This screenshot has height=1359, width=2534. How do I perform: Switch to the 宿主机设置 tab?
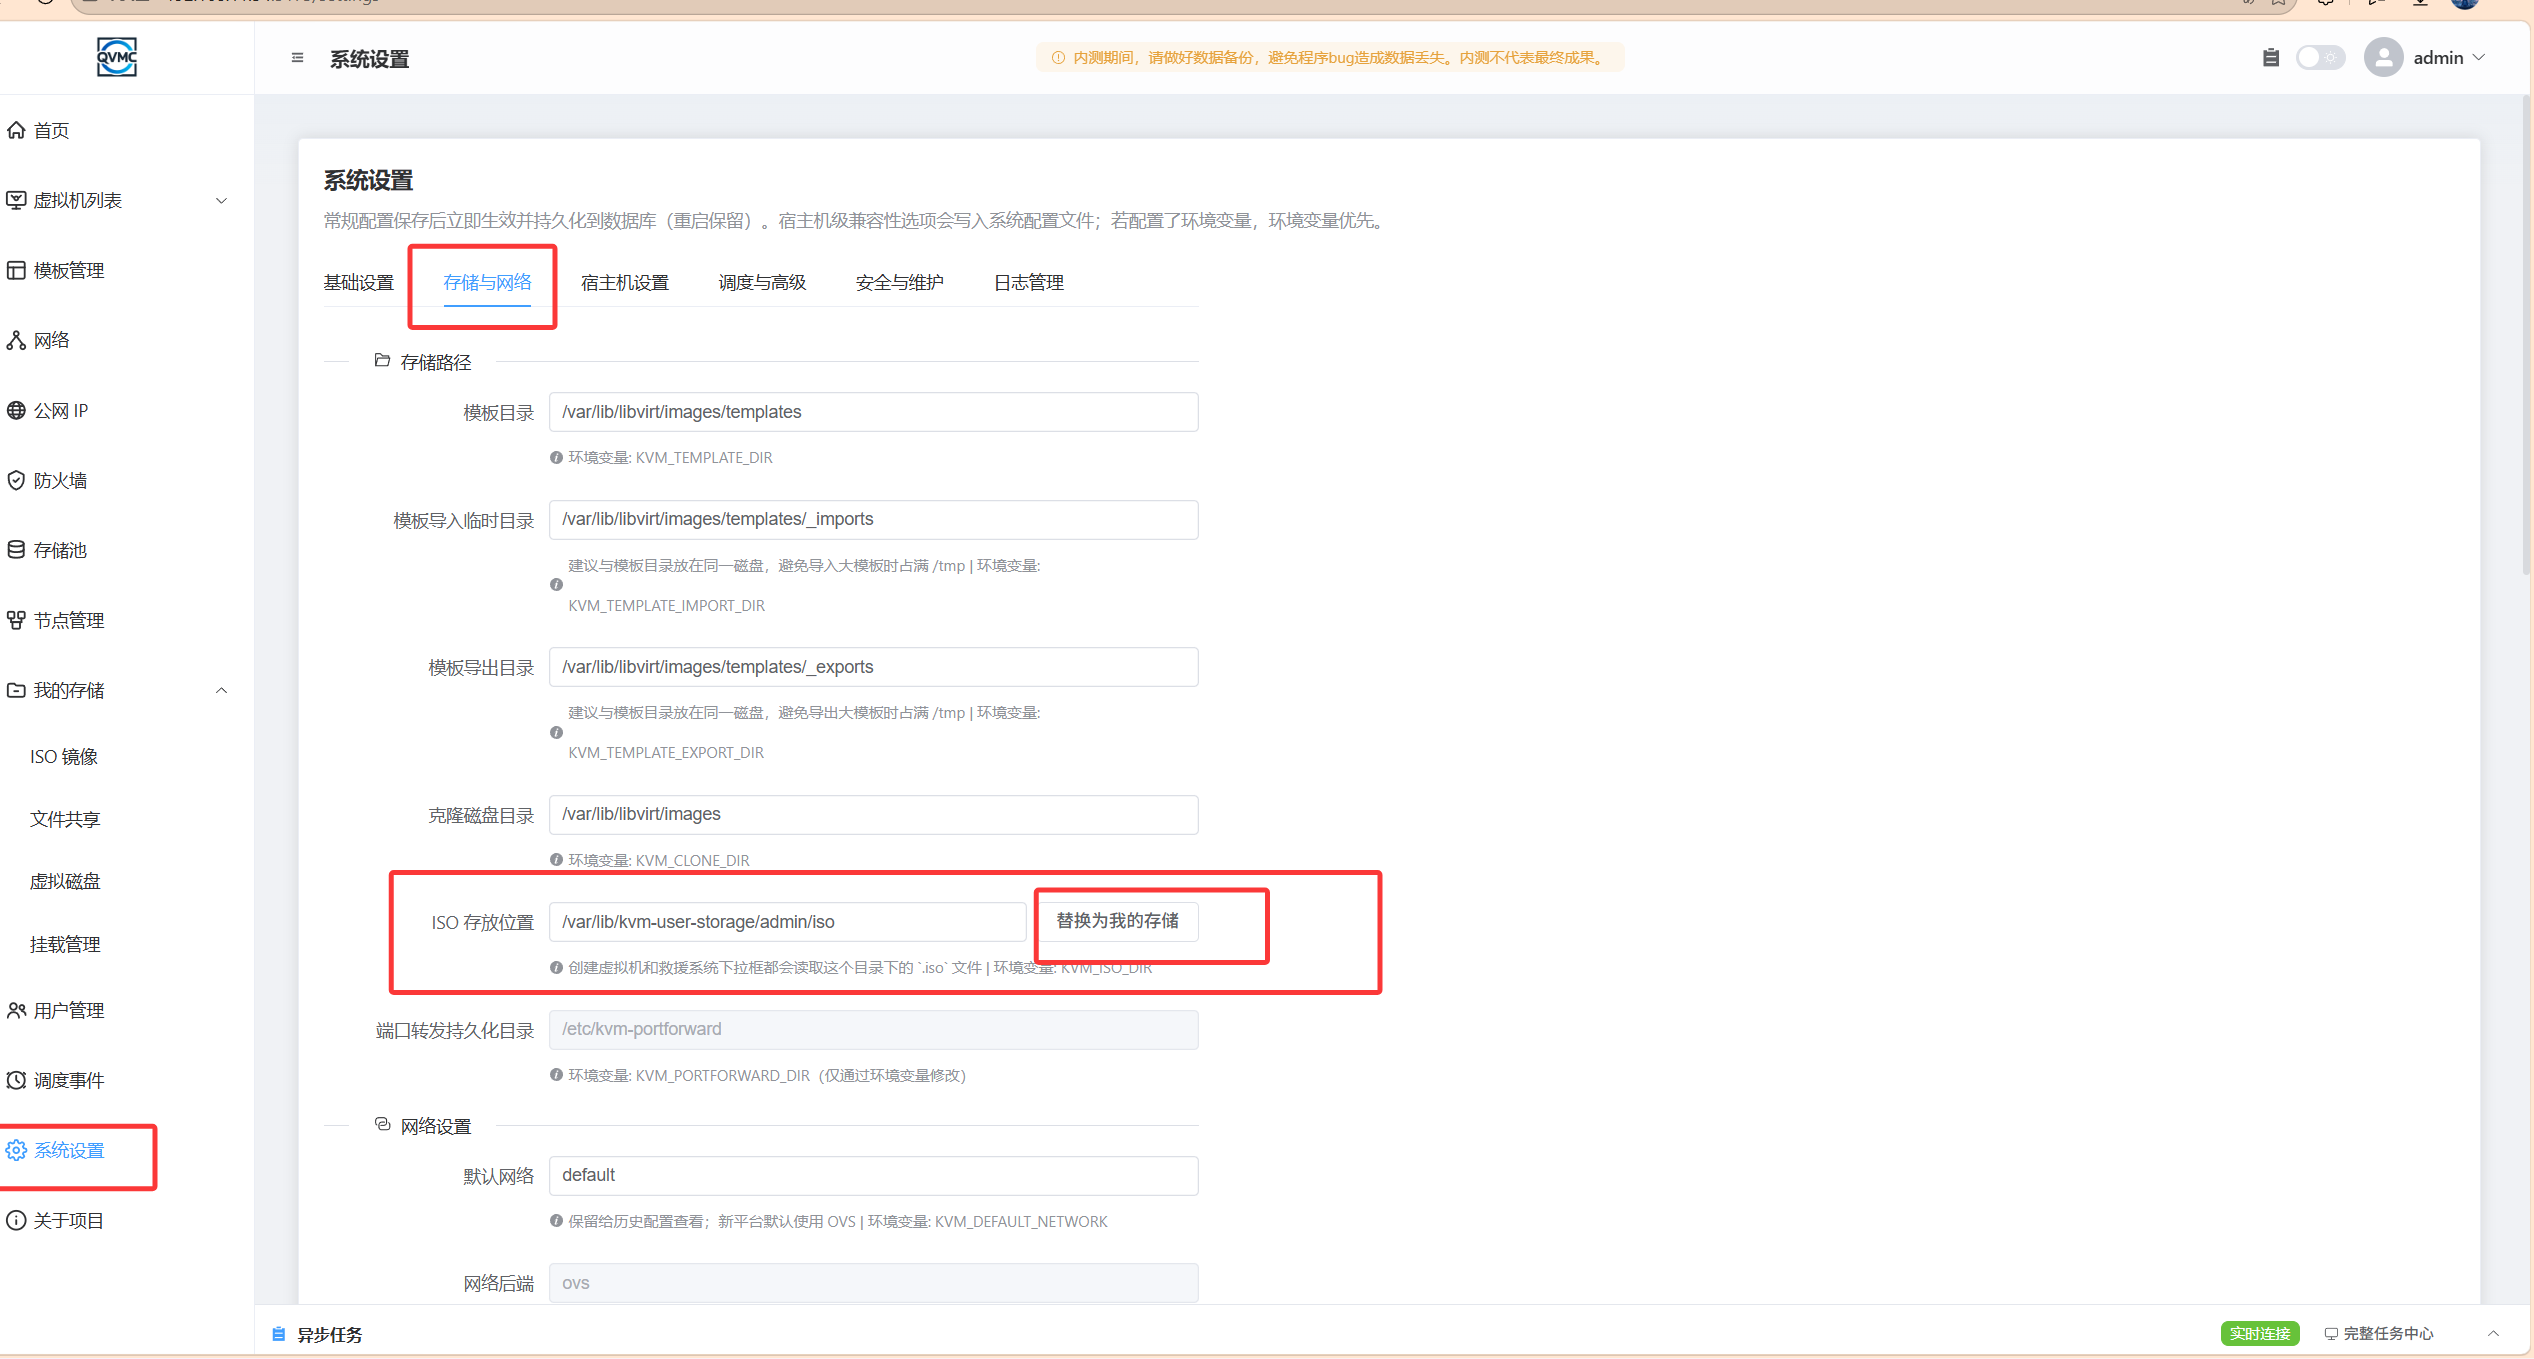click(625, 283)
